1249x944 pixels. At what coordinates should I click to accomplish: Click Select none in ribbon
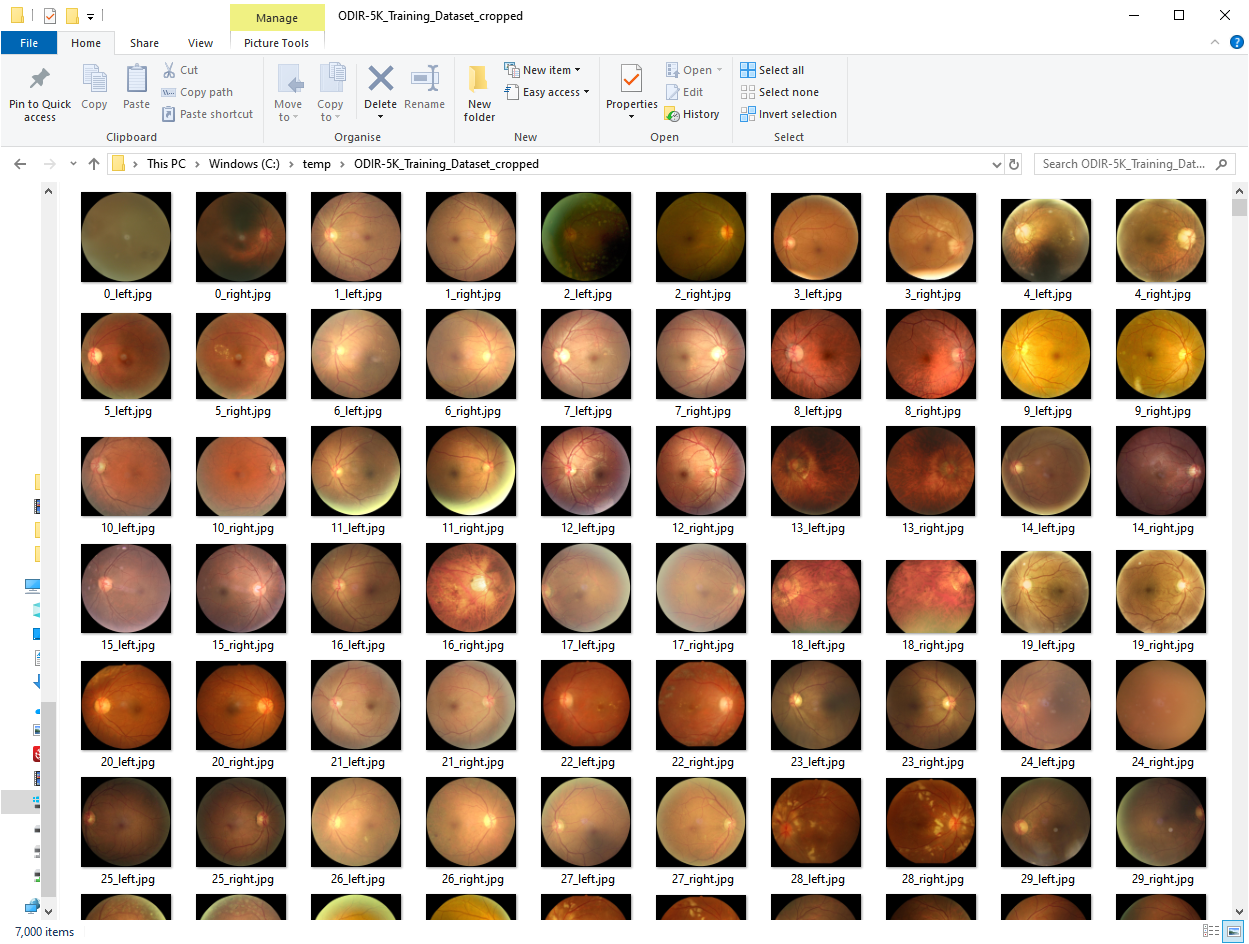pyautogui.click(x=778, y=92)
